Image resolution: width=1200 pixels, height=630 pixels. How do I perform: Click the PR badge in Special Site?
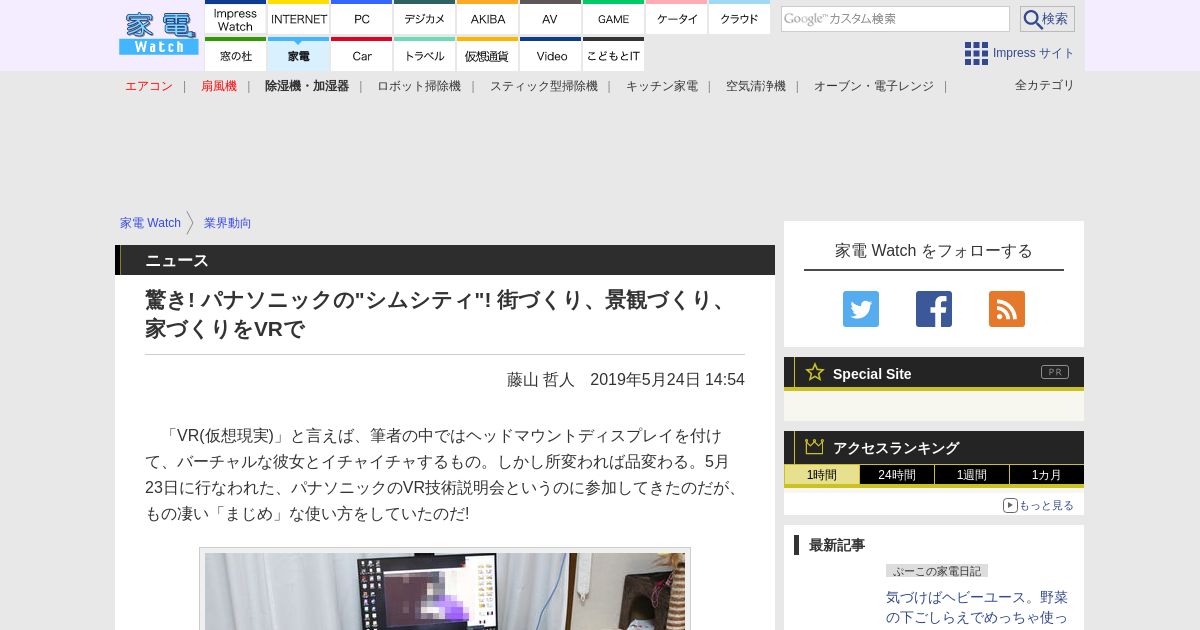(1055, 372)
